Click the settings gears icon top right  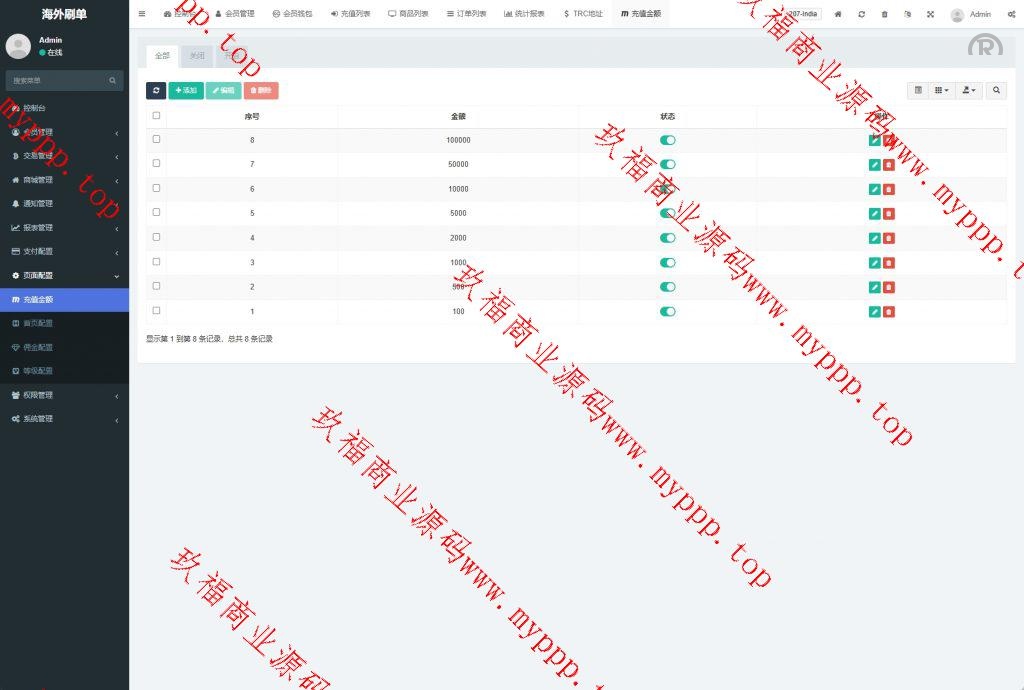[1011, 14]
